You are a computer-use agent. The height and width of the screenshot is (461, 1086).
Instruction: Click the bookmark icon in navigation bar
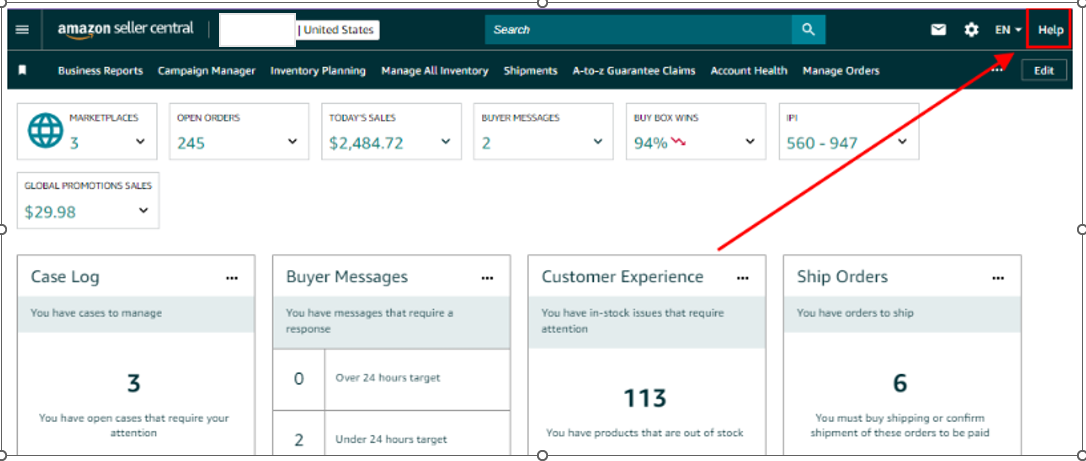22,70
